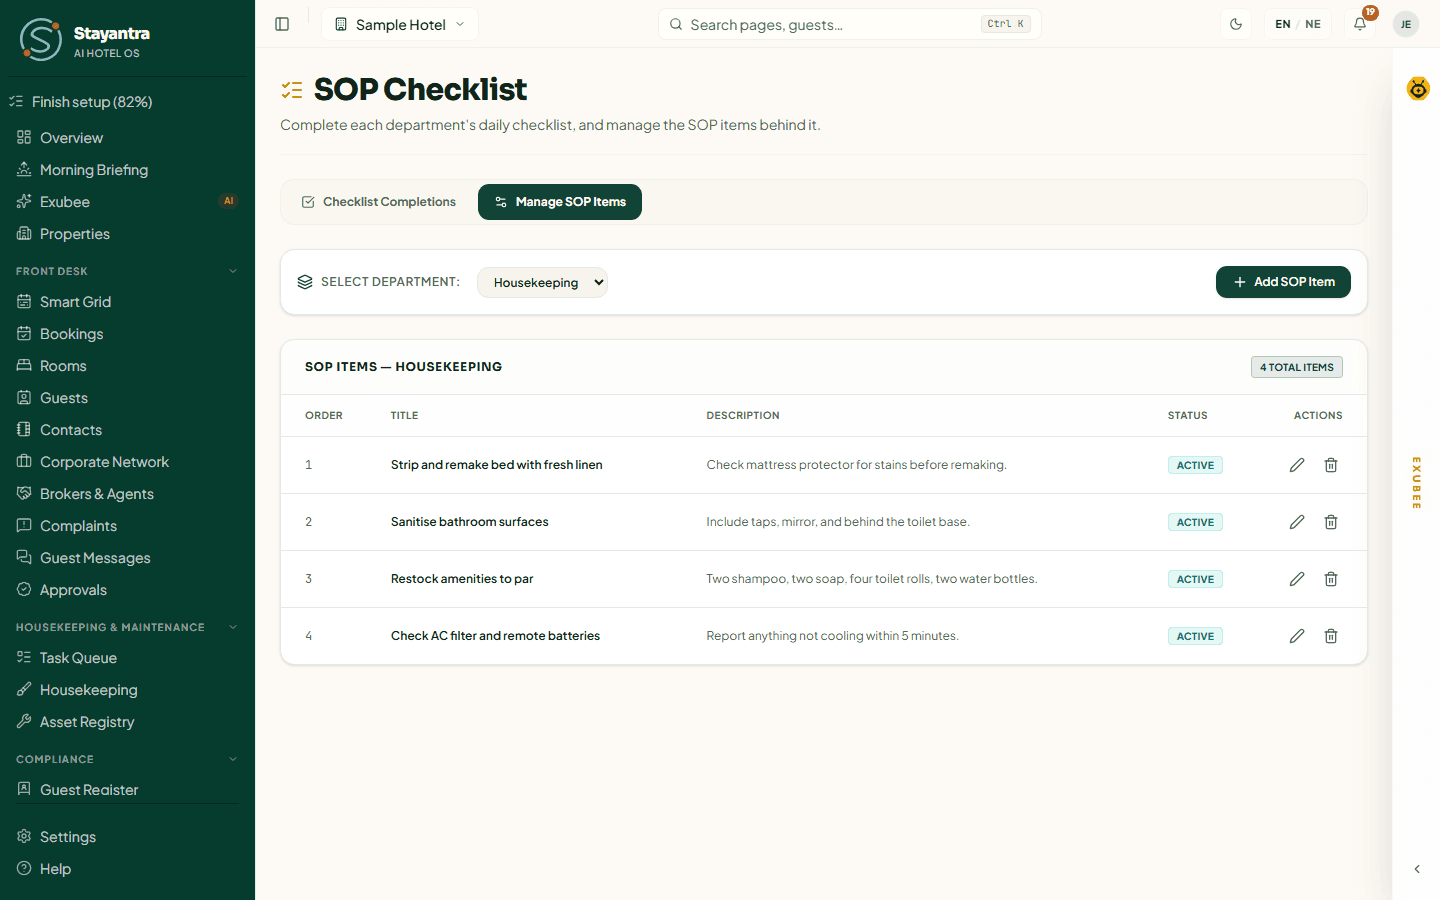Open Rooms page
Screen dimensions: 1440x900
[127, 366]
